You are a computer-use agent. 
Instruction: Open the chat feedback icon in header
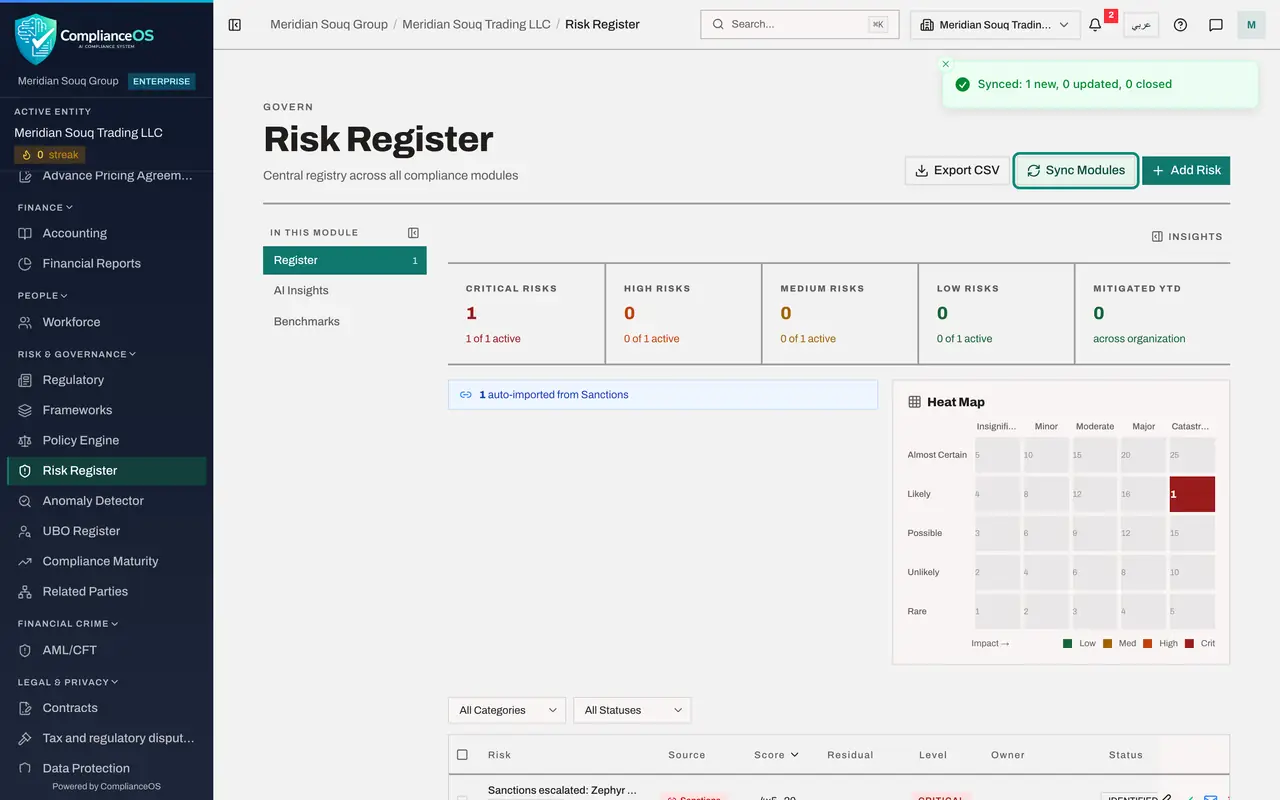pos(1216,25)
